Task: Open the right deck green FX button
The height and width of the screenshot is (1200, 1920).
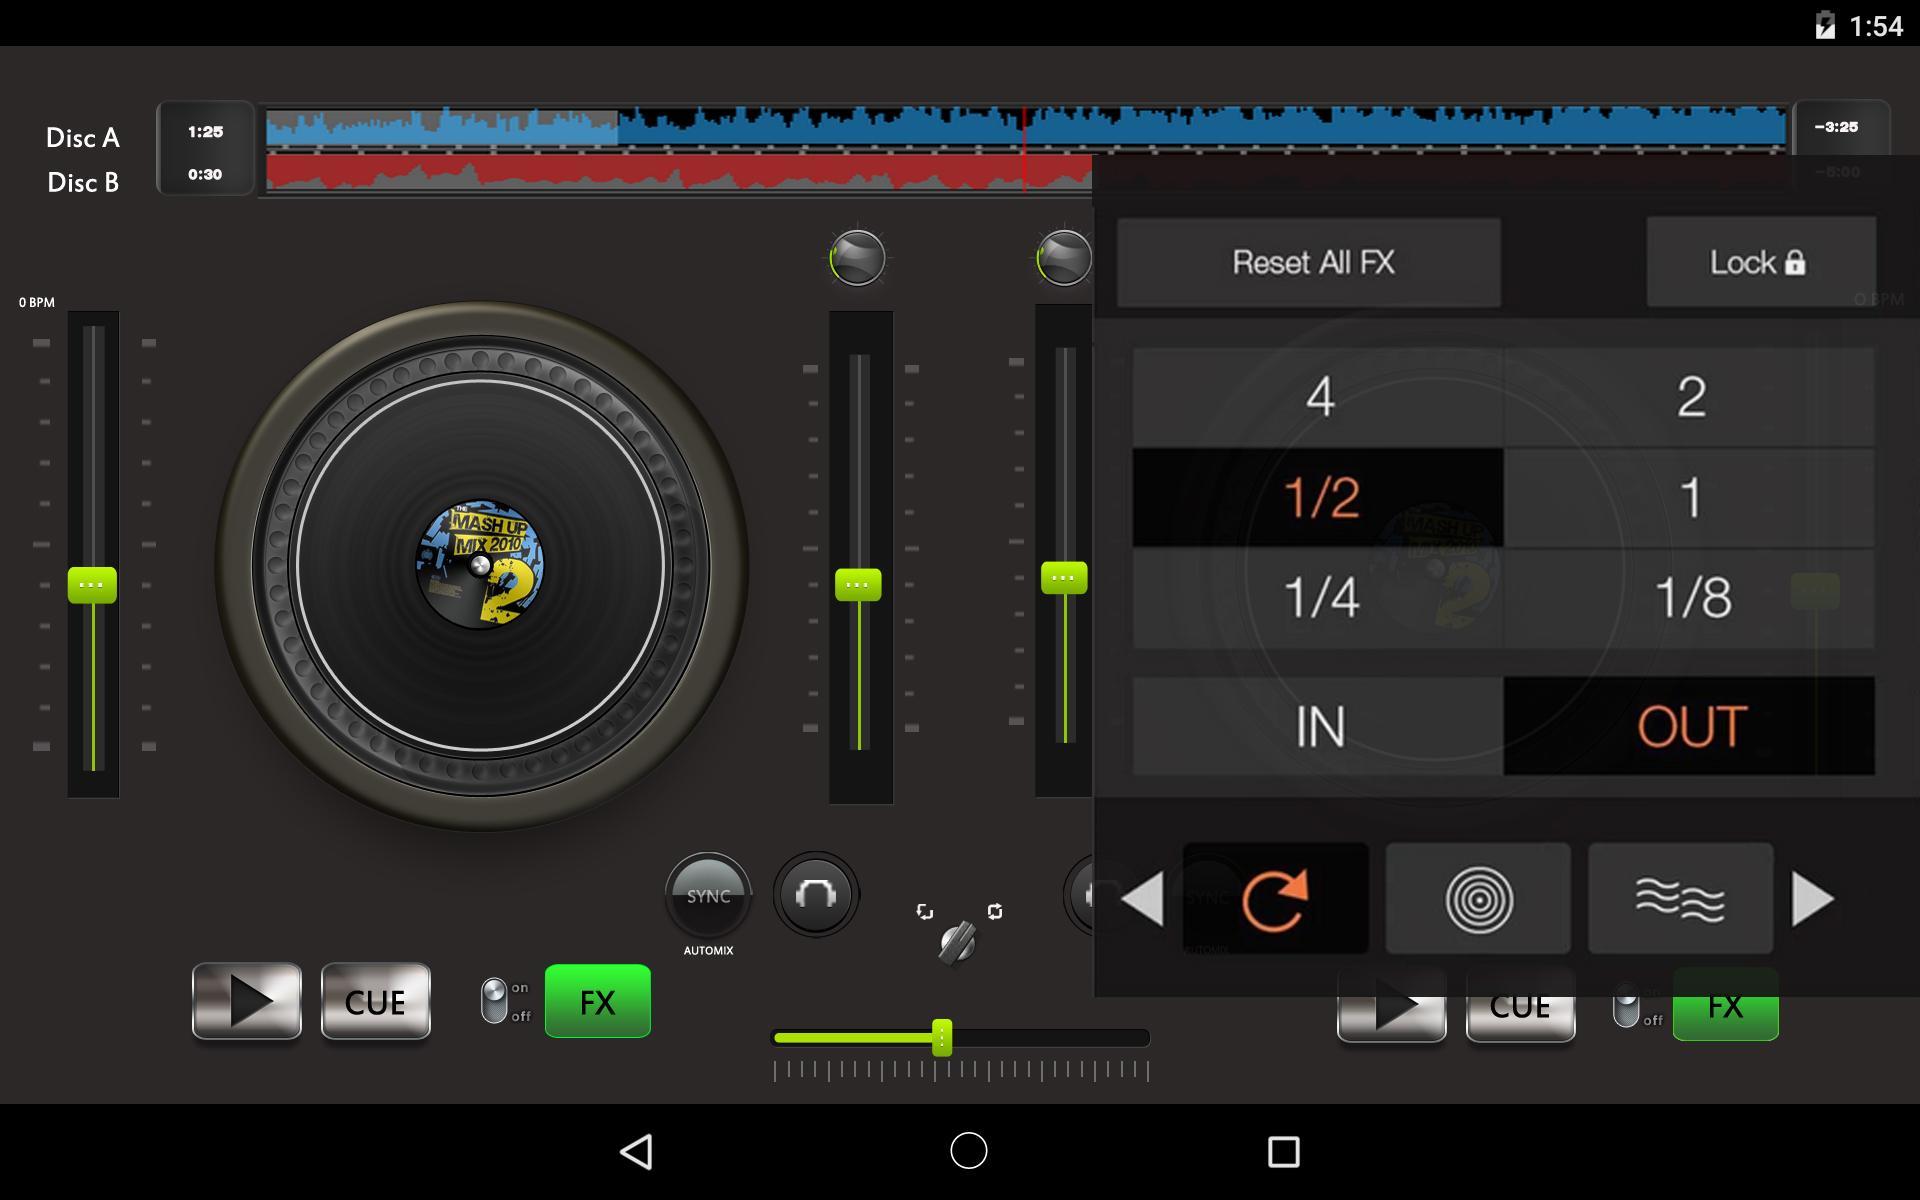Action: click(x=1726, y=1007)
